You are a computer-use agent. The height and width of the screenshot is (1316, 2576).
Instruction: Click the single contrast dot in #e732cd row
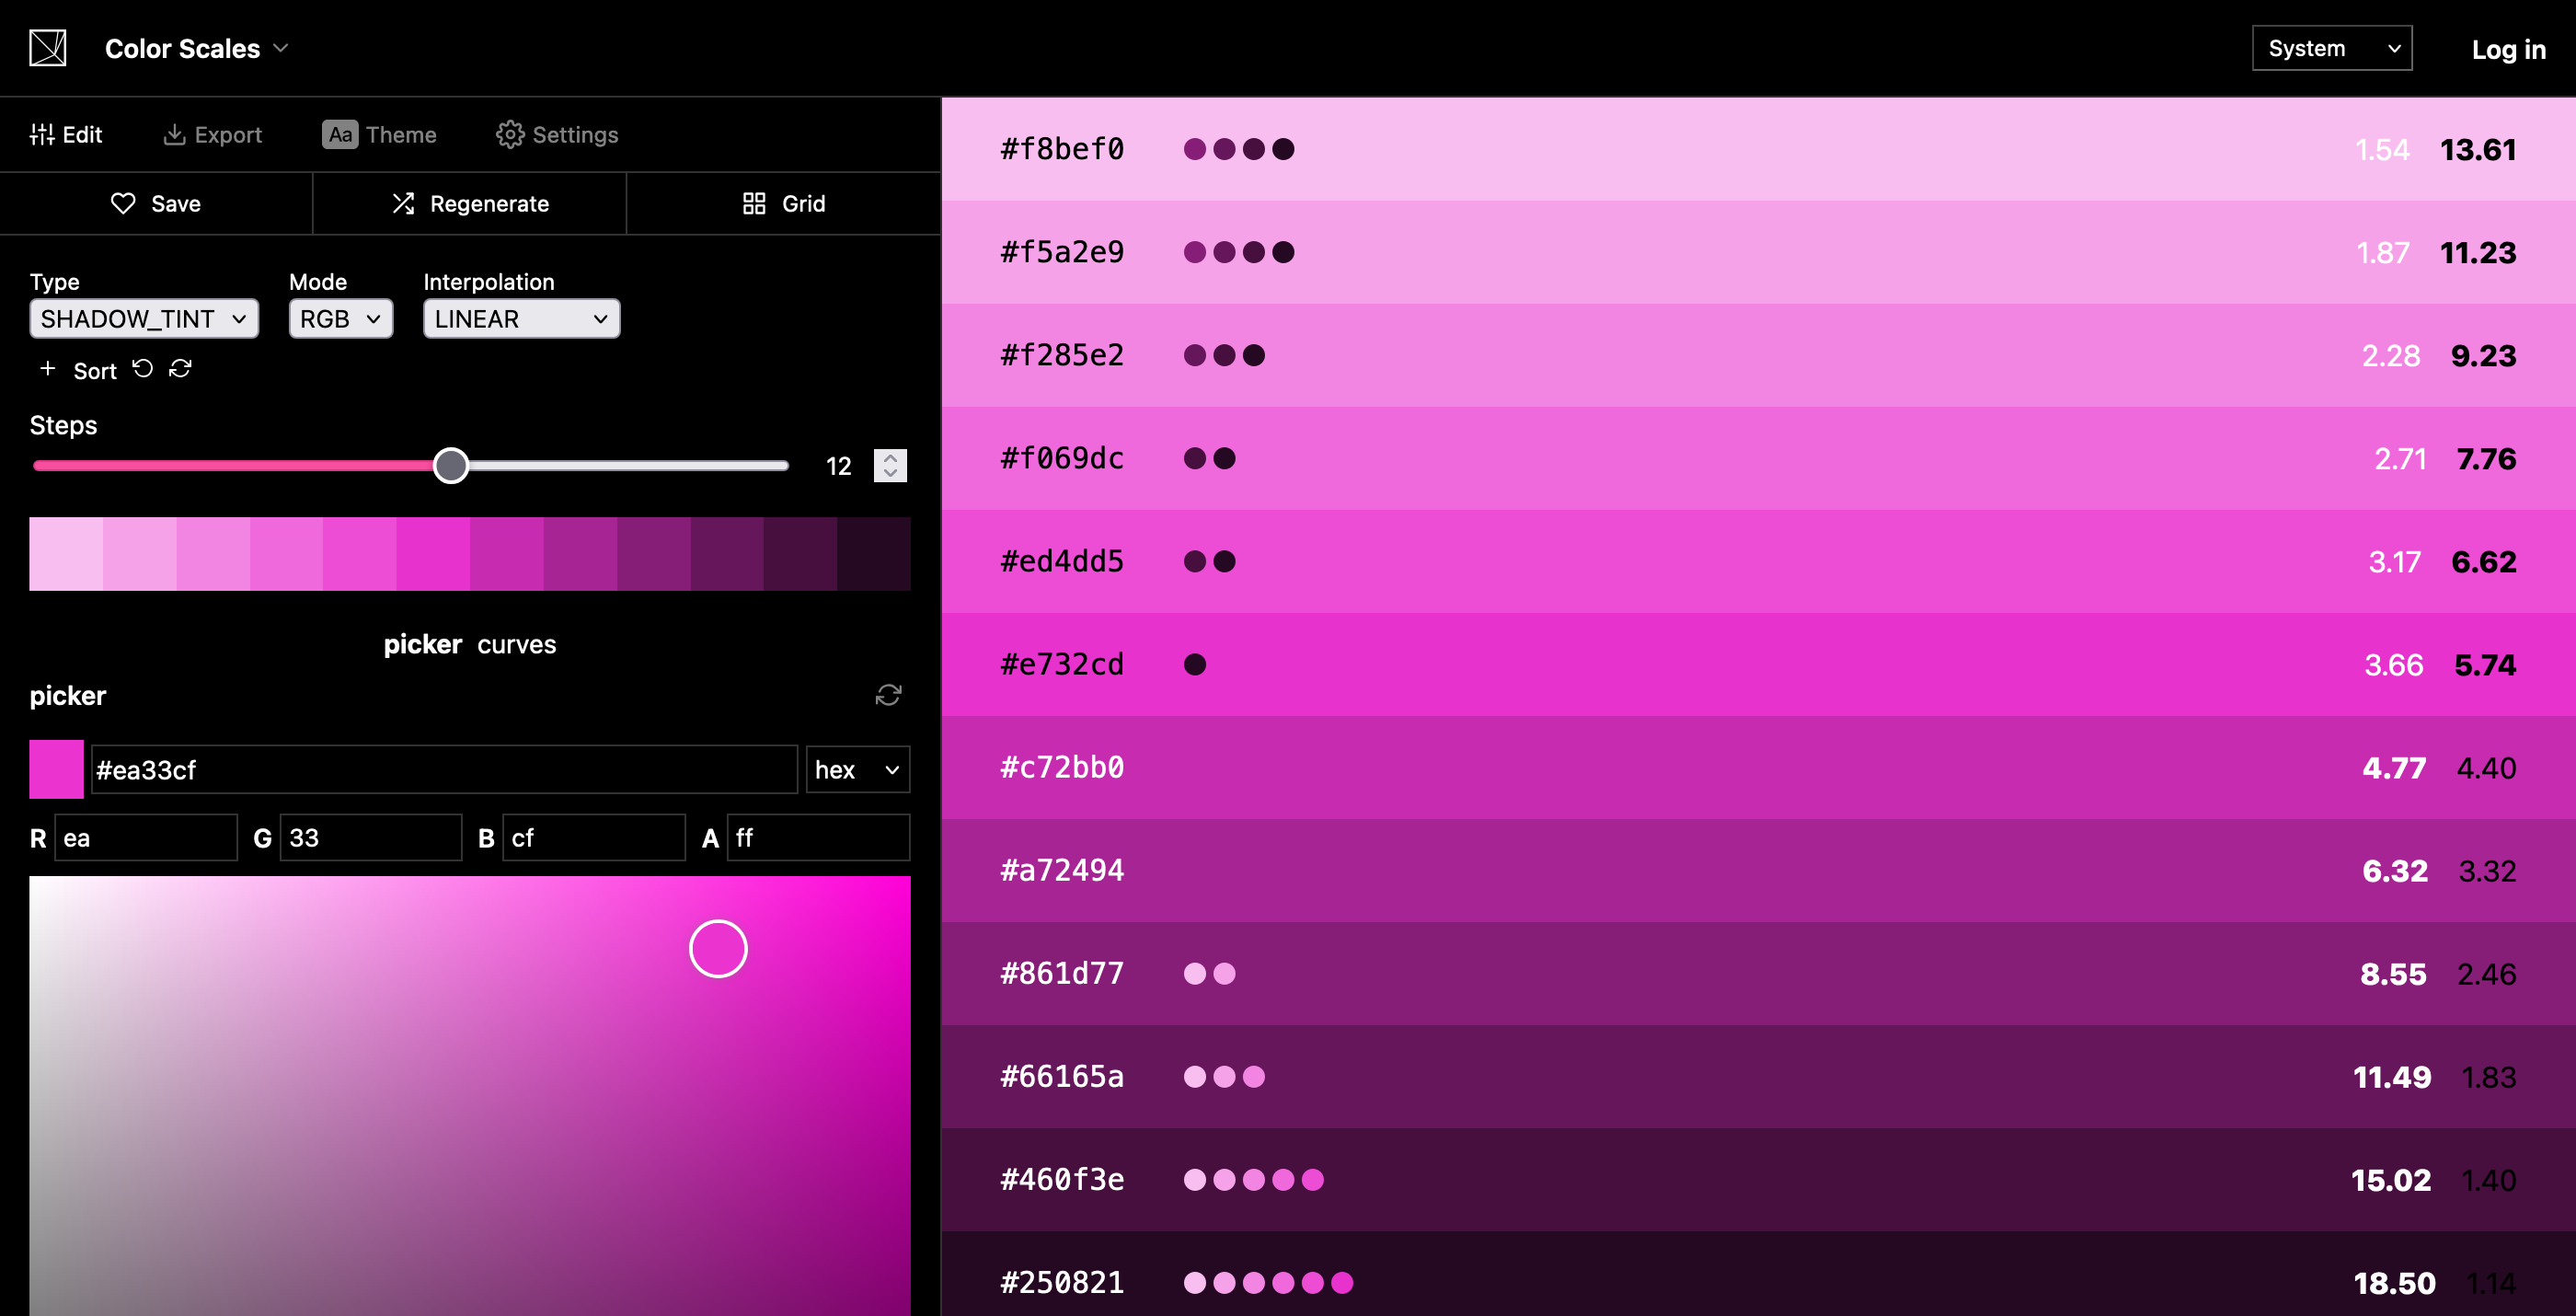pos(1194,664)
